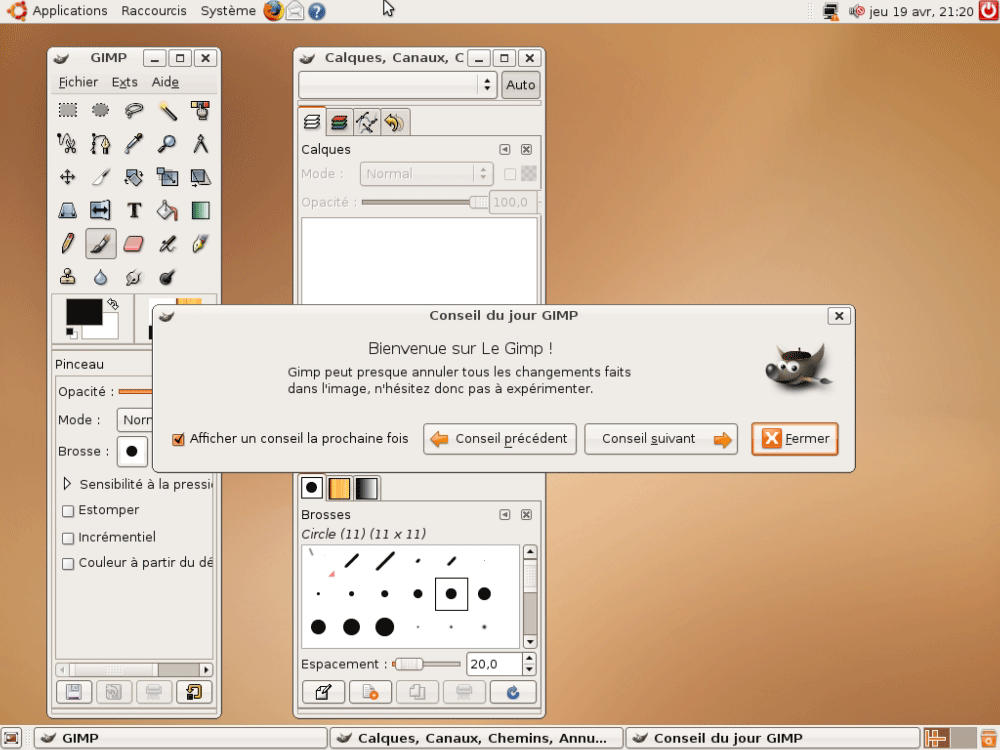Select the Shear tool
Viewport: 1000px width, 750px height.
(x=200, y=177)
